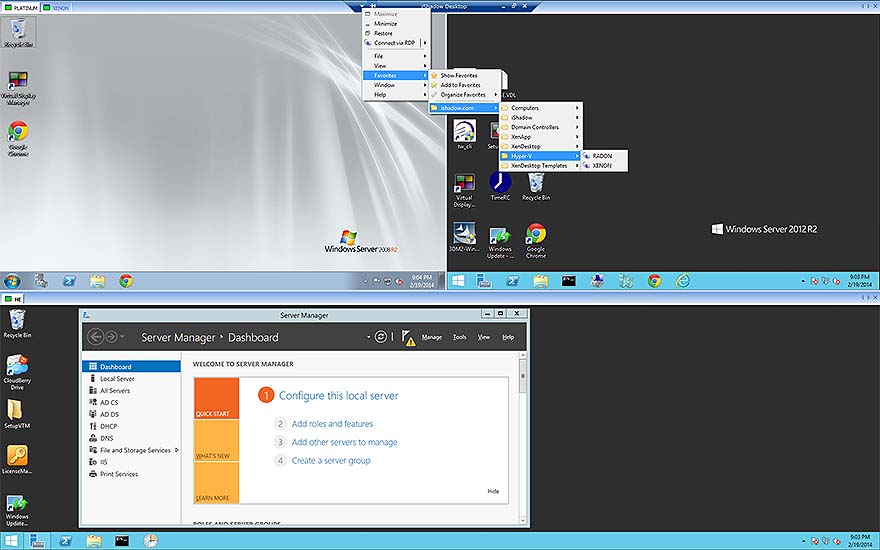The image size is (880, 550).
Task: Go back in Server Manager
Action: point(96,337)
